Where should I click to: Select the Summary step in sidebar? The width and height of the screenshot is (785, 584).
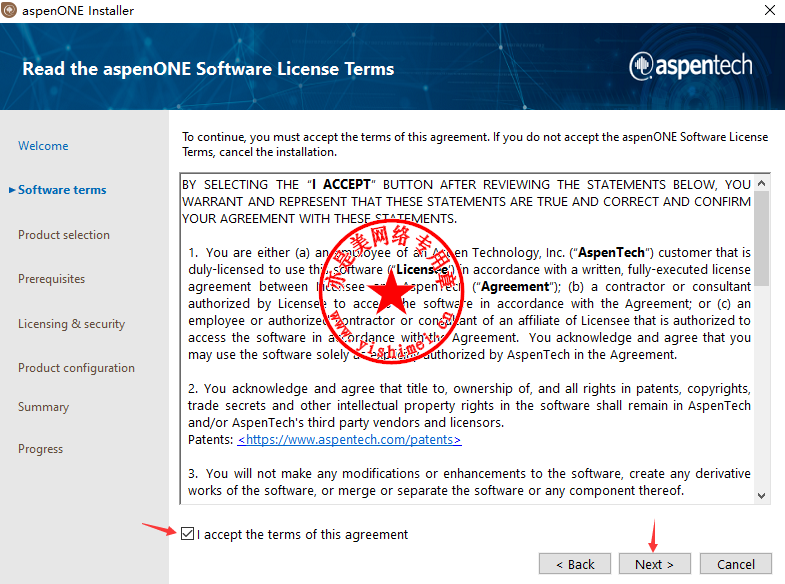coord(44,407)
